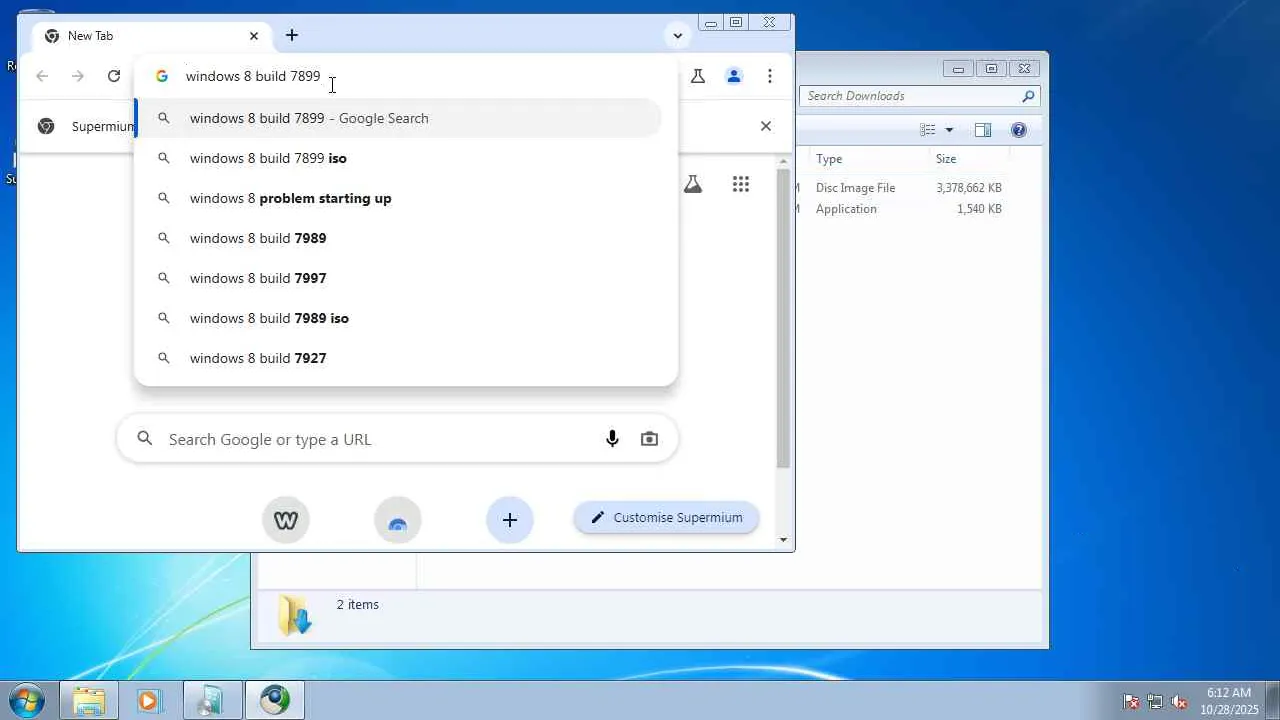Choose suggestion 'windows 8 build 7997'
The height and width of the screenshot is (720, 1280).
coord(398,278)
